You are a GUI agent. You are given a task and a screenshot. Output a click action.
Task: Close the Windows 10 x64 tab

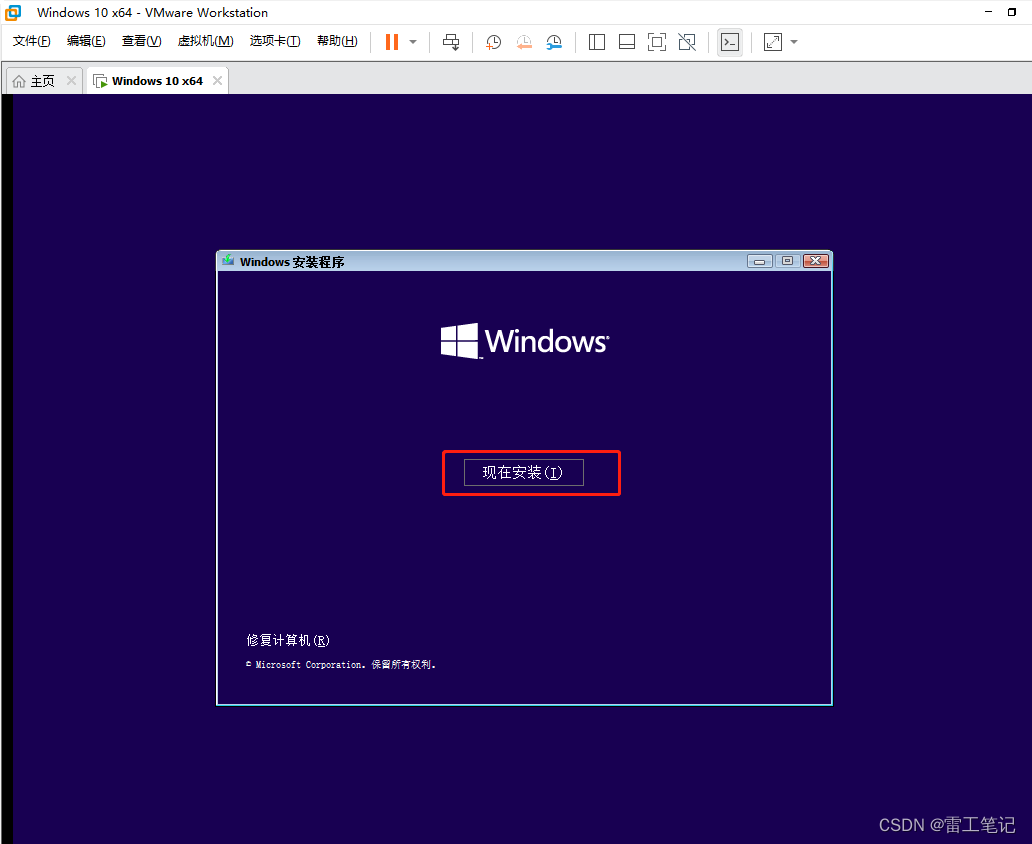tap(217, 80)
